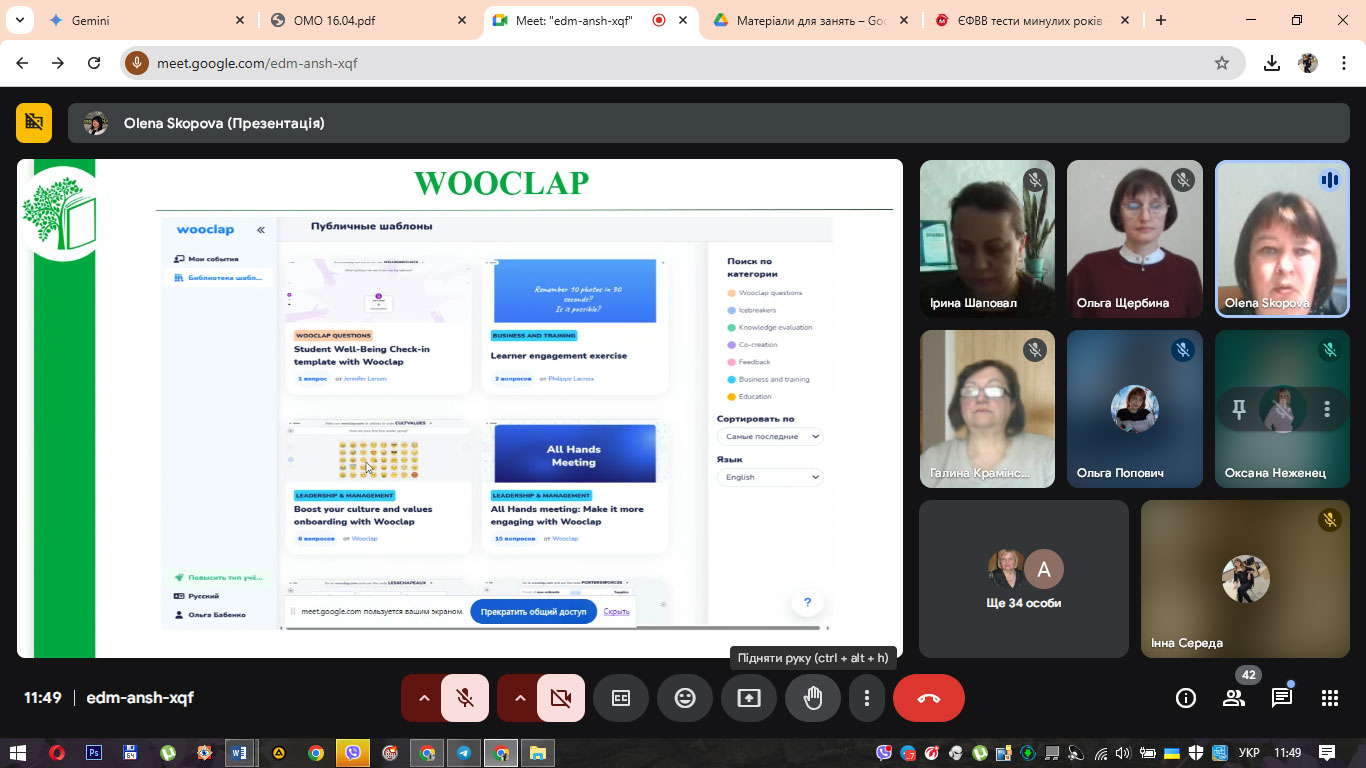Image resolution: width=1366 pixels, height=768 pixels.
Task: Open the Язык dropdown showing English
Action: point(770,477)
